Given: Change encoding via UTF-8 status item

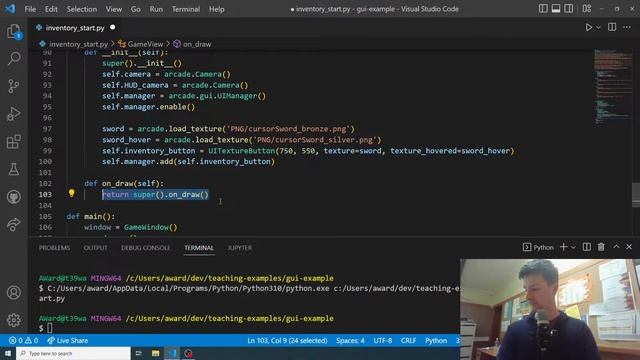Looking at the screenshot, I should (x=382, y=340).
